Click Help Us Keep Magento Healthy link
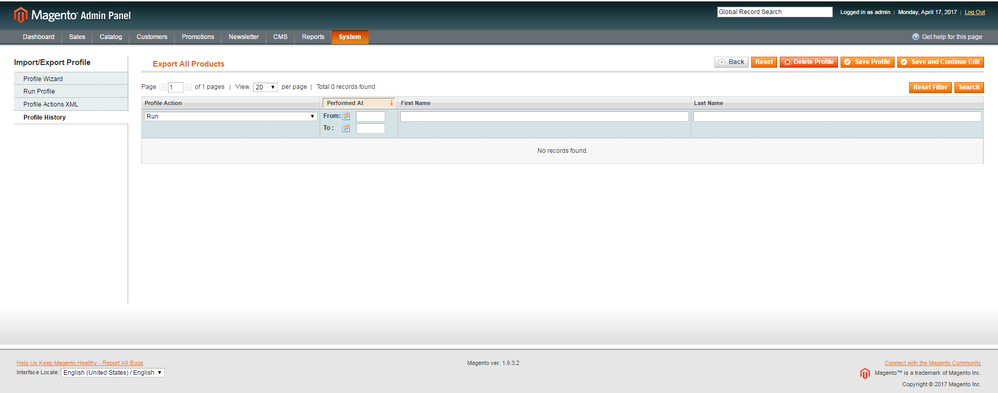The width and height of the screenshot is (998, 393). (x=80, y=362)
